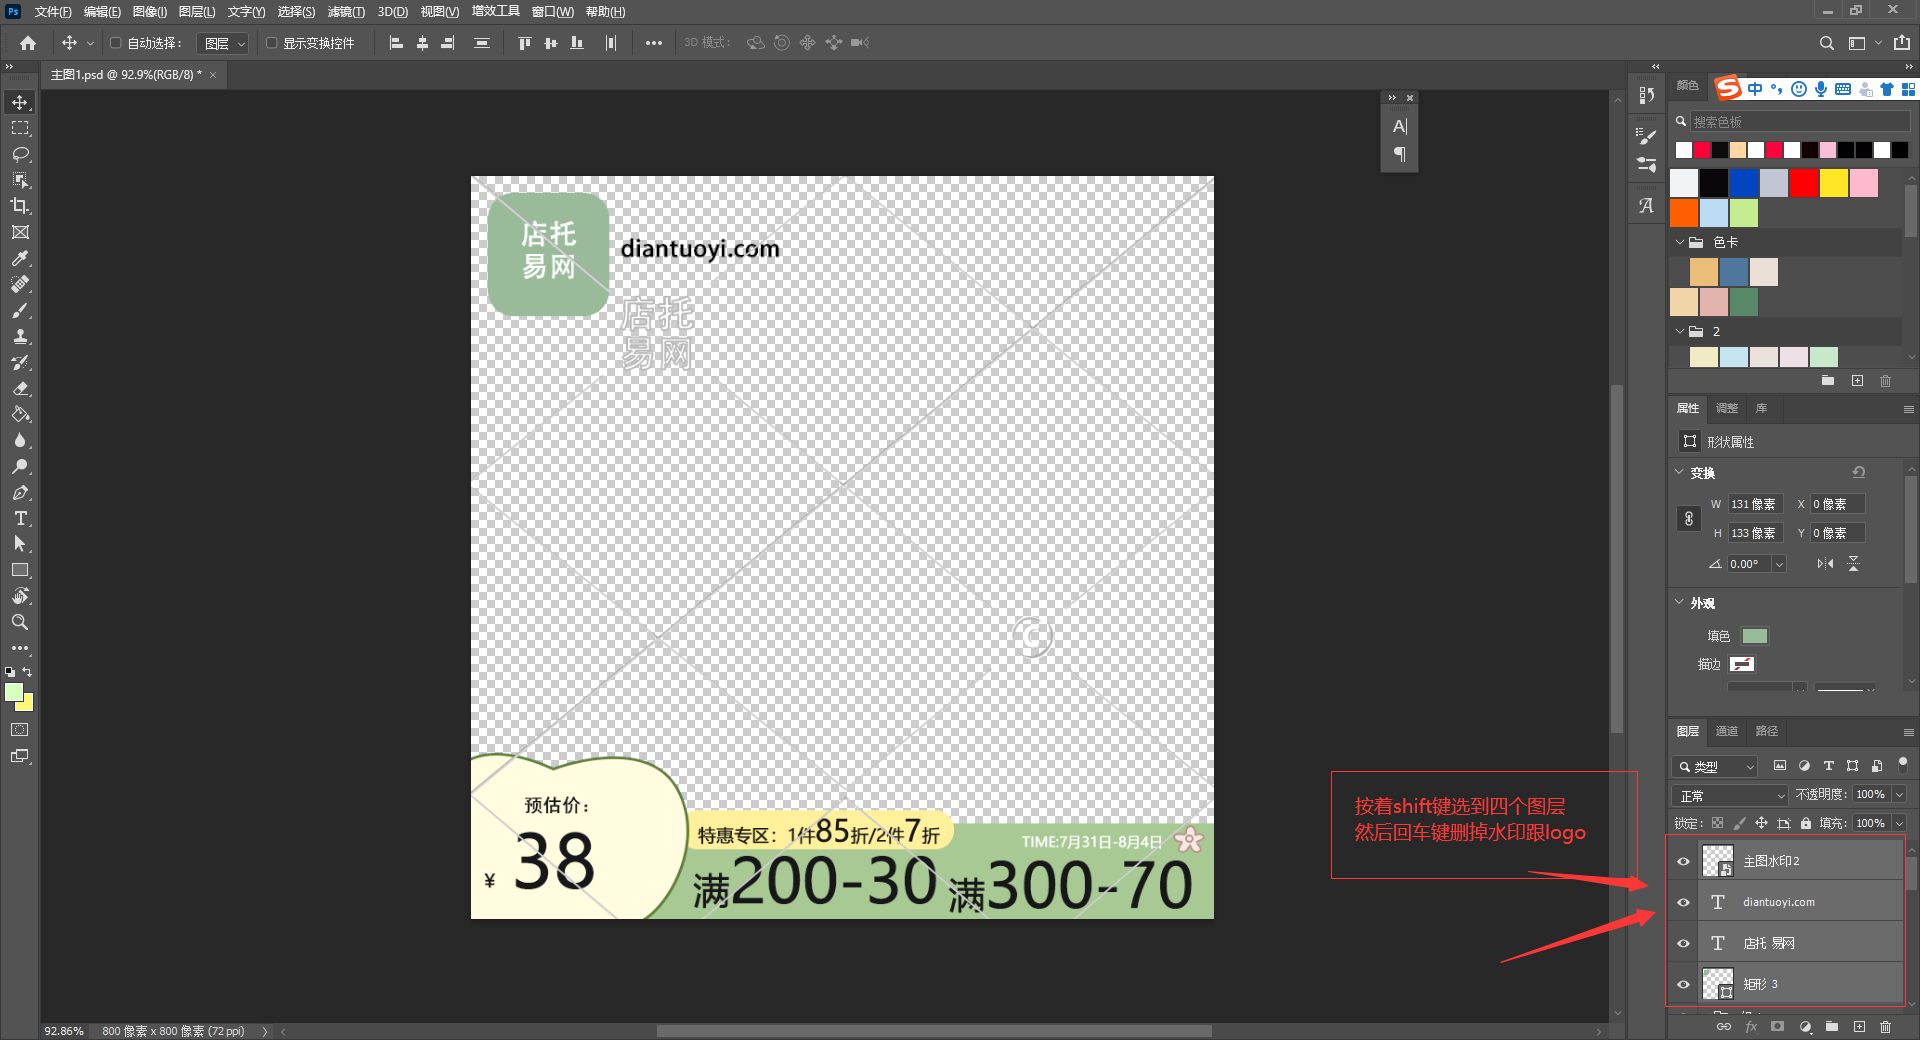Click the 搜索色板 search field
The image size is (1920, 1040).
[x=1798, y=122]
